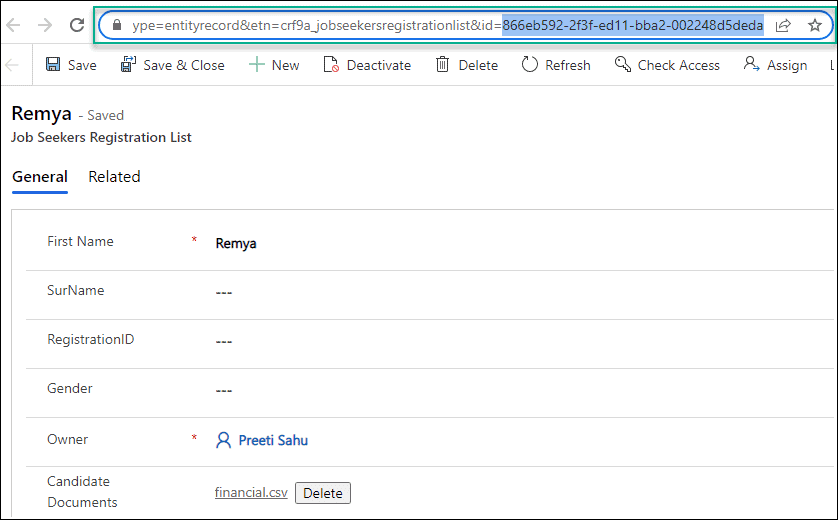Click the Job Seekers Registration List subtitle

coord(101,137)
